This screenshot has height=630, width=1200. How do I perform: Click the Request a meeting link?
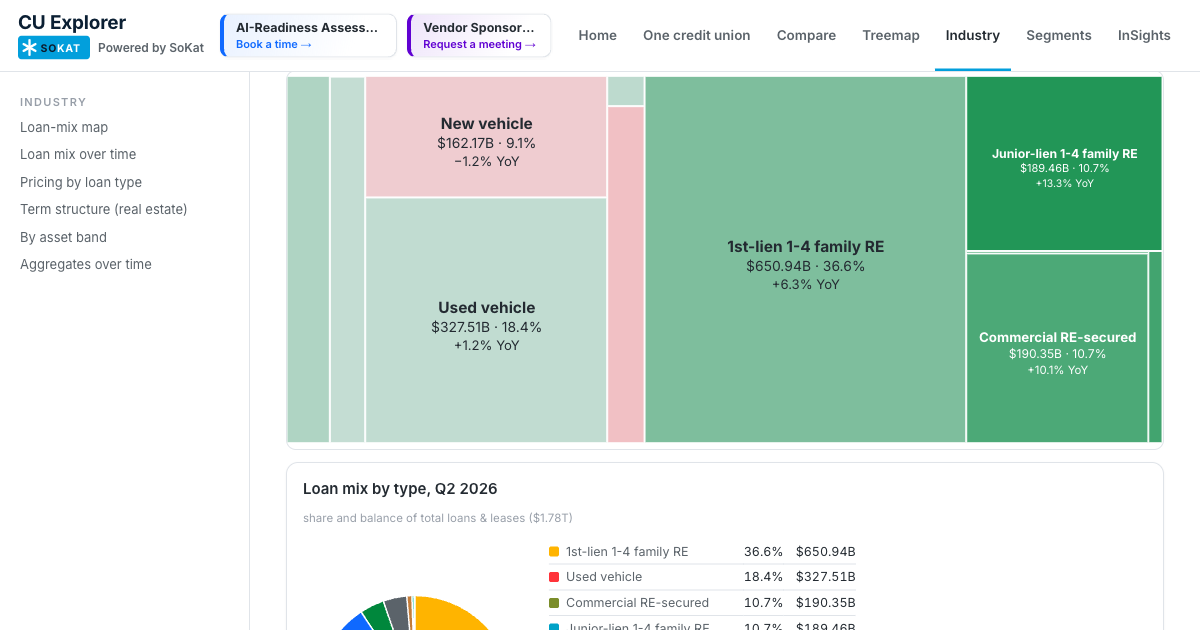pyautogui.click(x=480, y=44)
